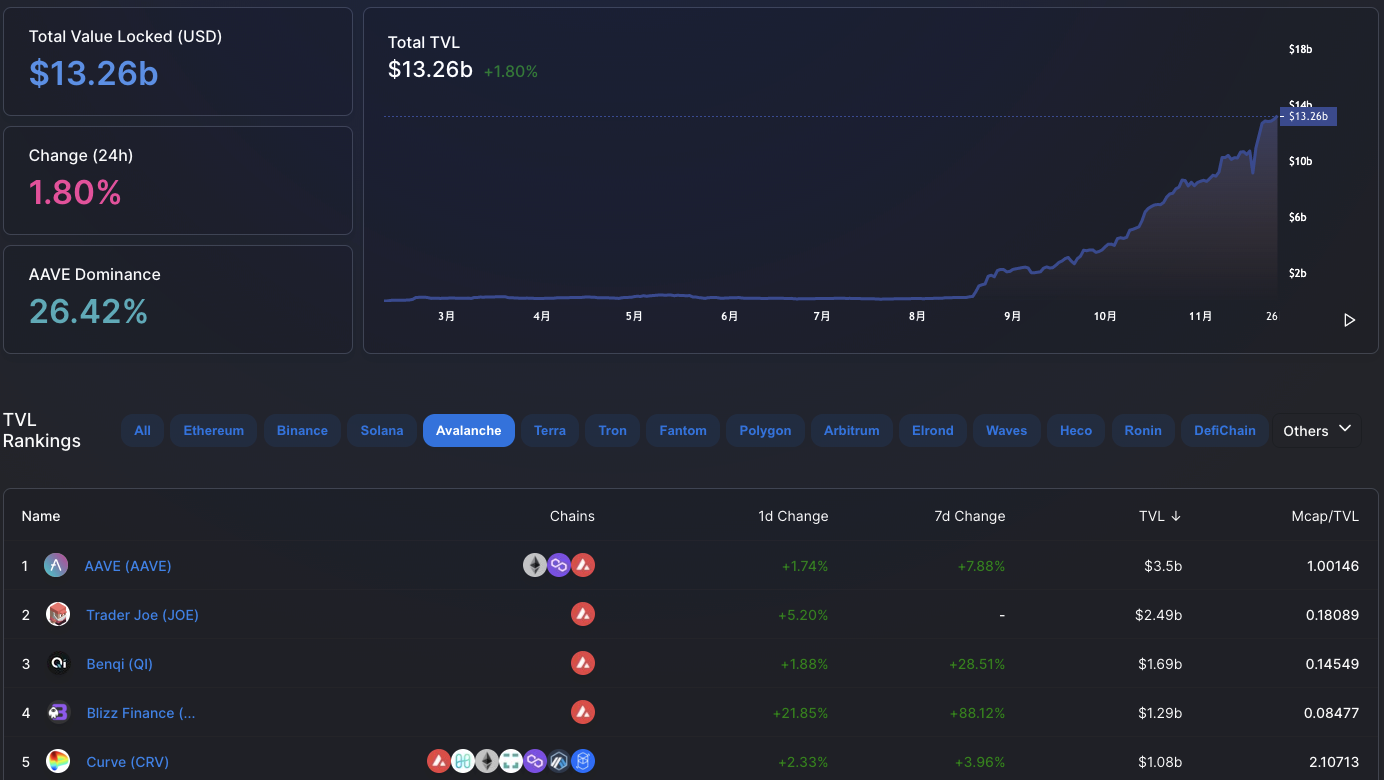
Task: Sort table by TVL descending arrow
Action: tap(1176, 516)
